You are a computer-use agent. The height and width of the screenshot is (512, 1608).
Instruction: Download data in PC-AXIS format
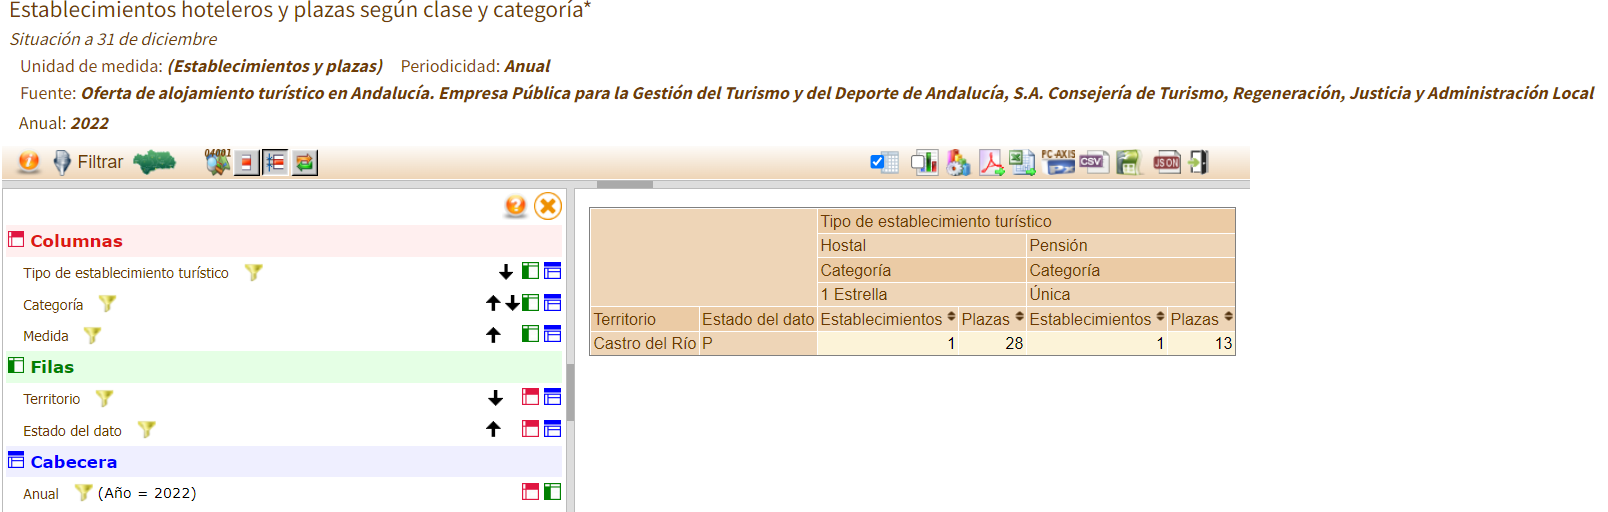[x=1058, y=162]
